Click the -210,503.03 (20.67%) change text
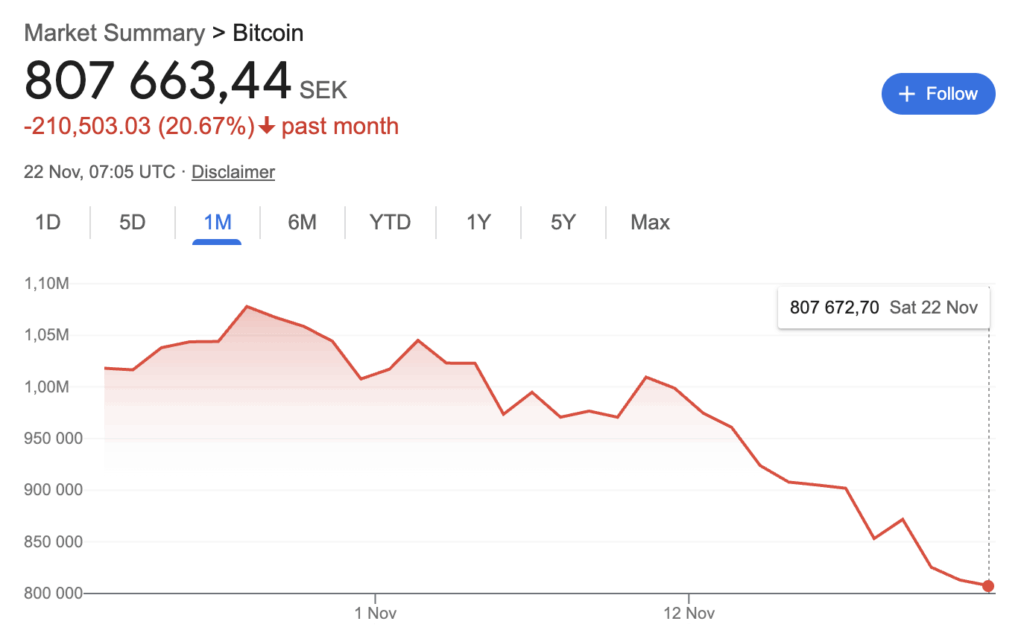The height and width of the screenshot is (630, 1024). (138, 126)
